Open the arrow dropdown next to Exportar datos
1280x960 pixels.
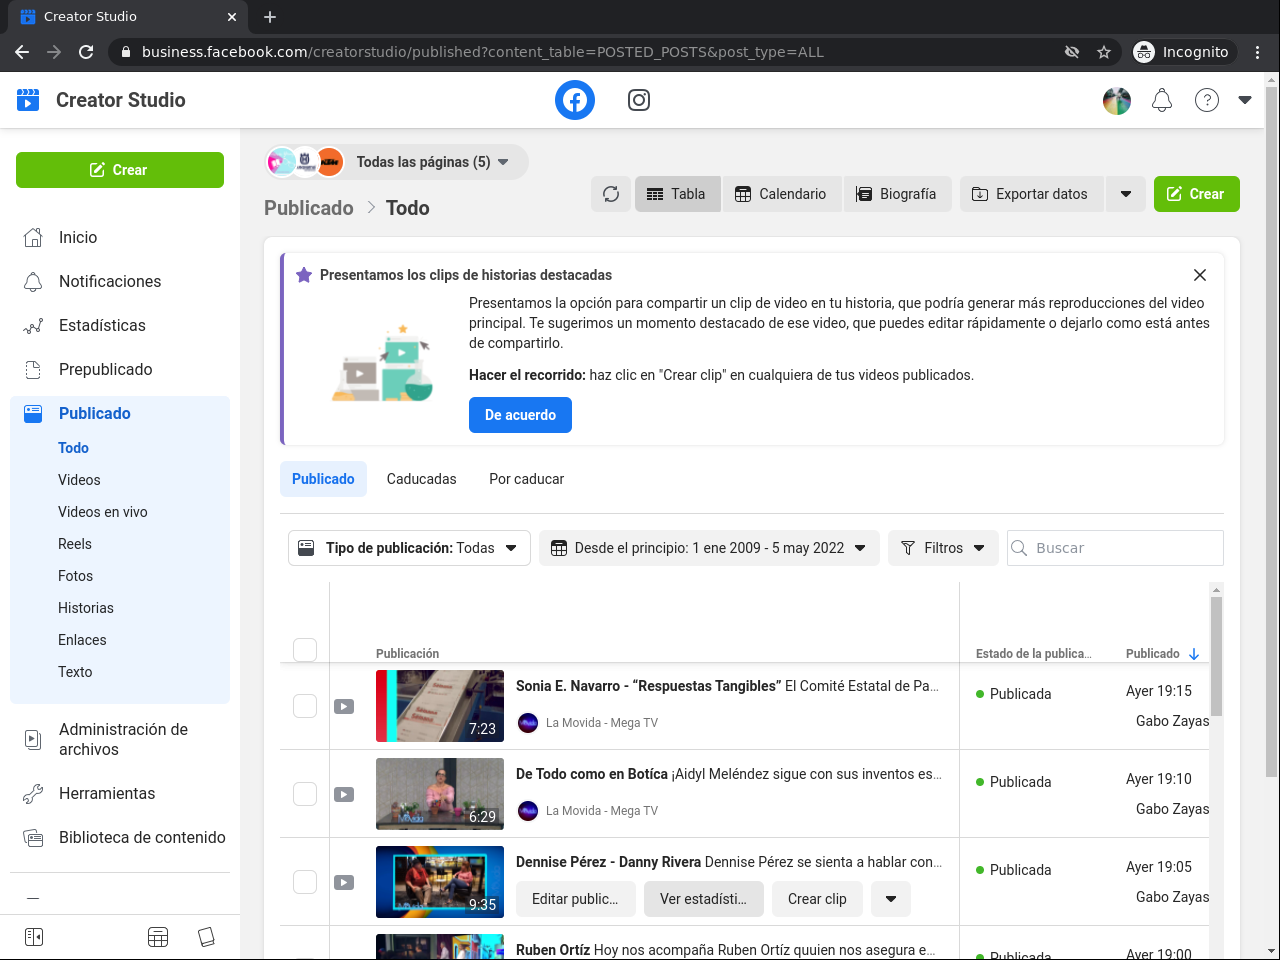[1126, 194]
